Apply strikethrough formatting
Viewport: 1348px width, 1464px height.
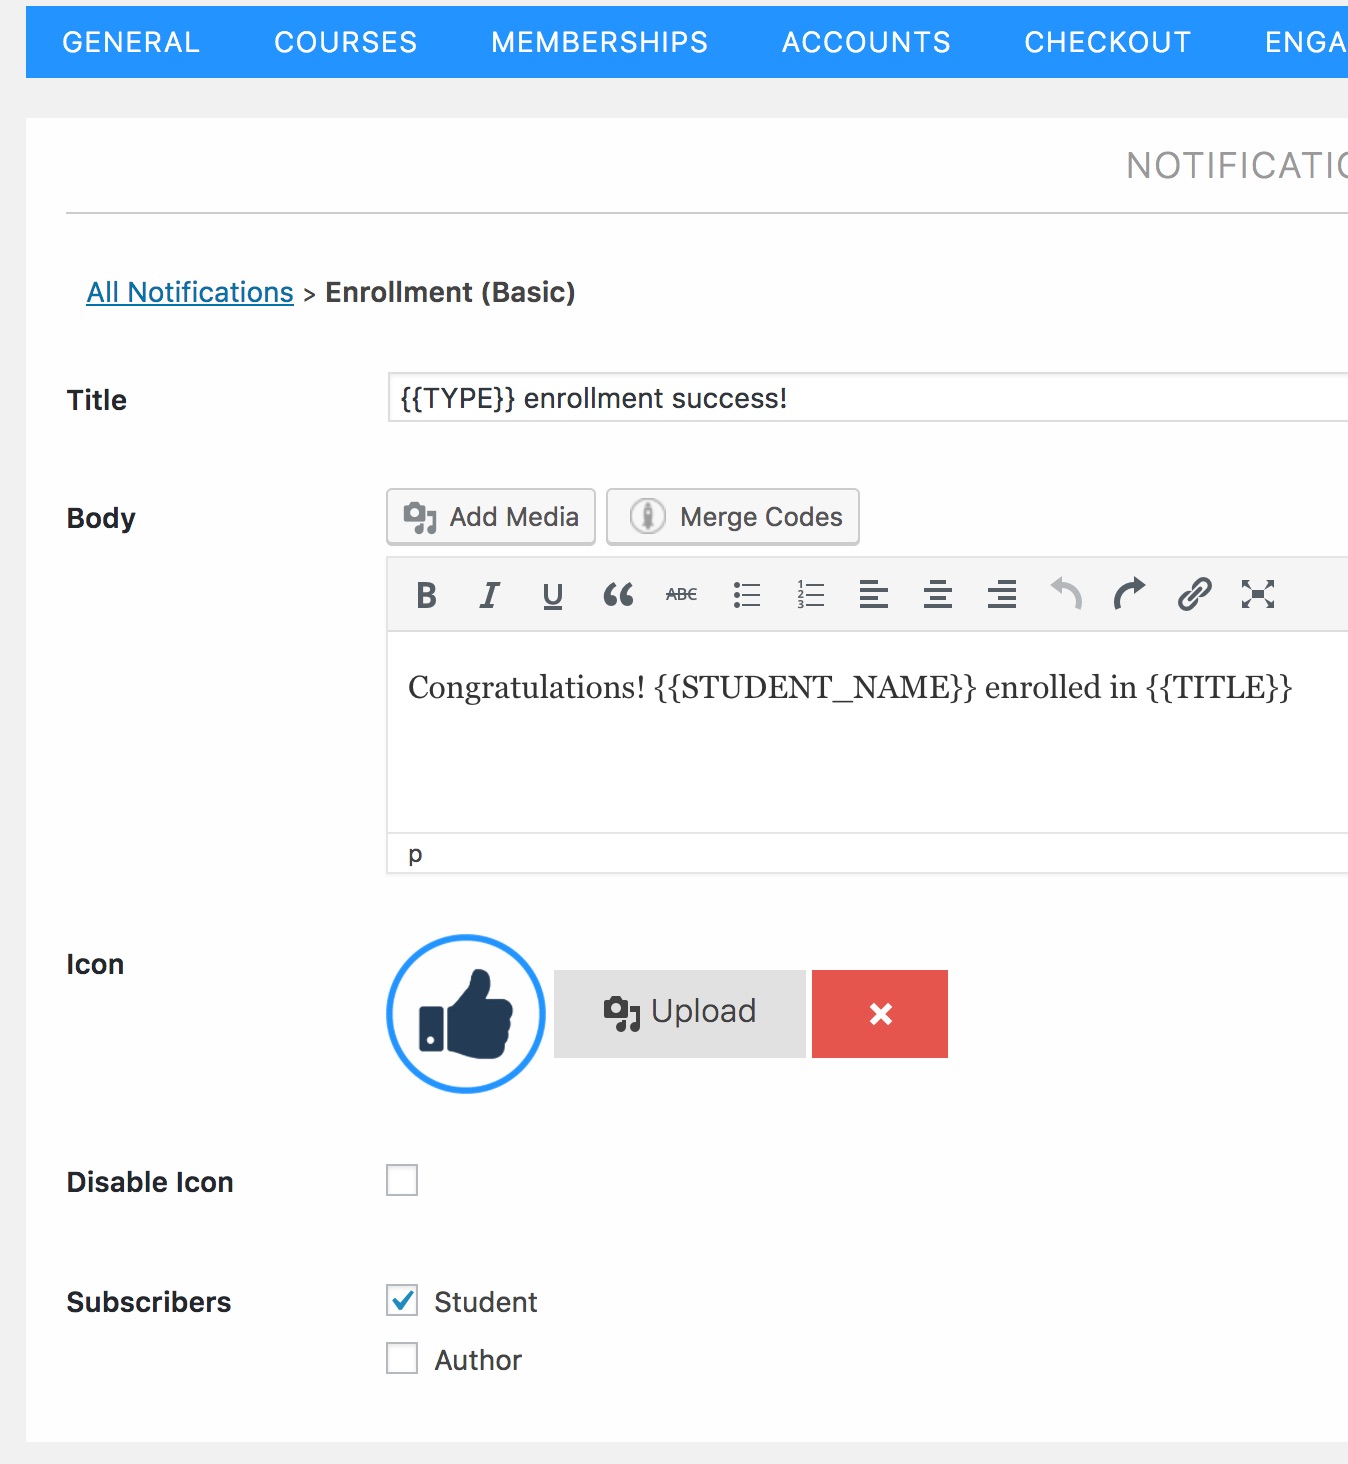click(x=680, y=594)
